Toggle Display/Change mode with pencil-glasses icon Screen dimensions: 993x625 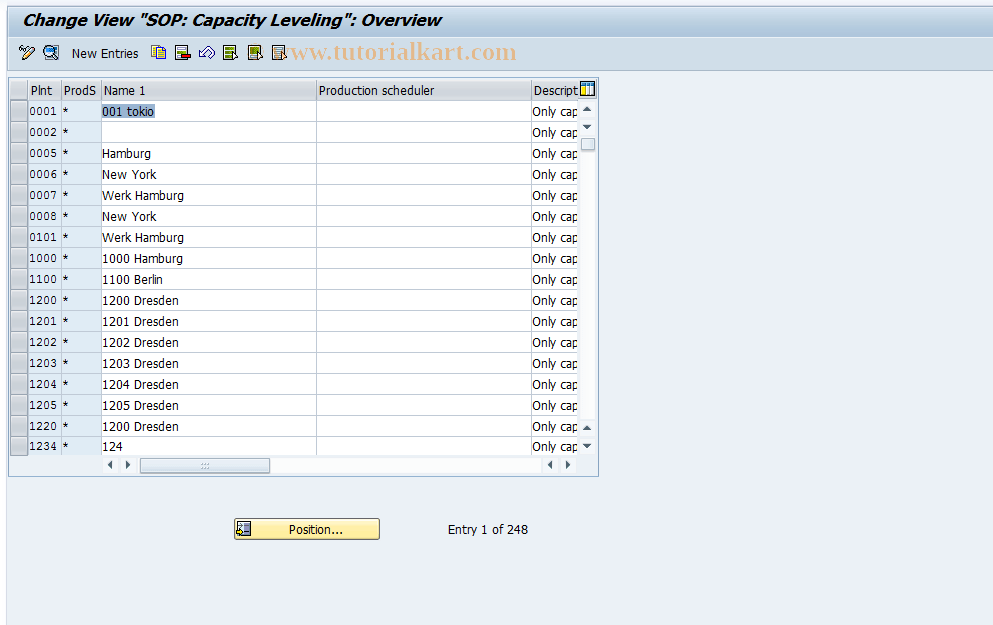pos(25,53)
